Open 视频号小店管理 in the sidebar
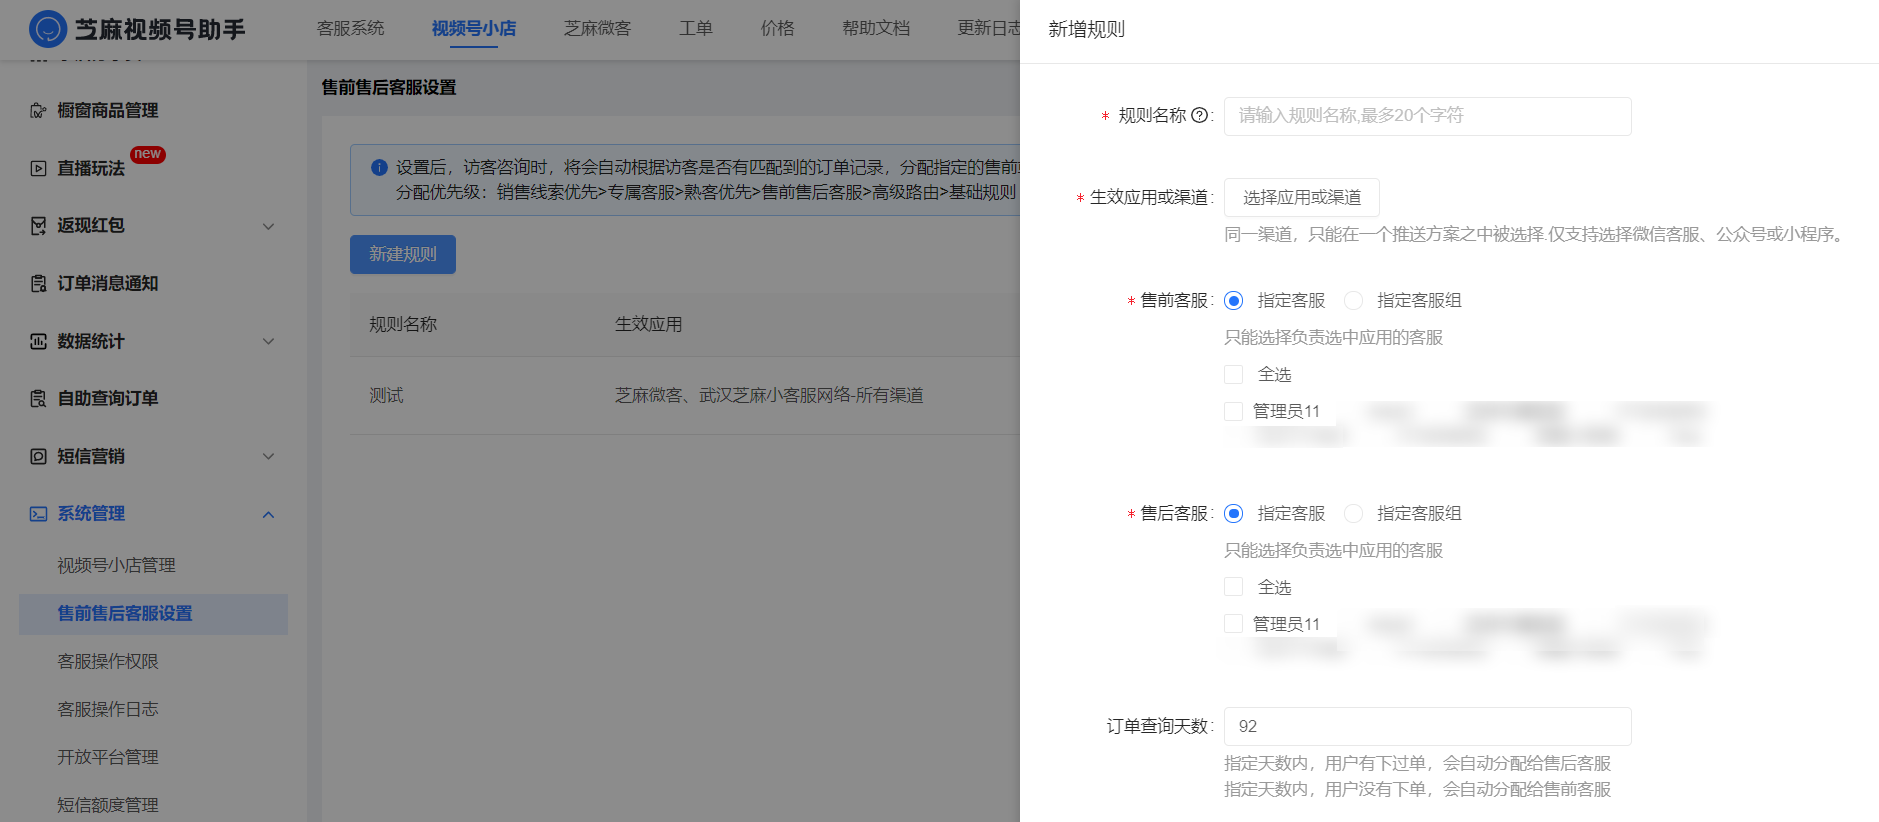This screenshot has width=1879, height=822. [116, 566]
